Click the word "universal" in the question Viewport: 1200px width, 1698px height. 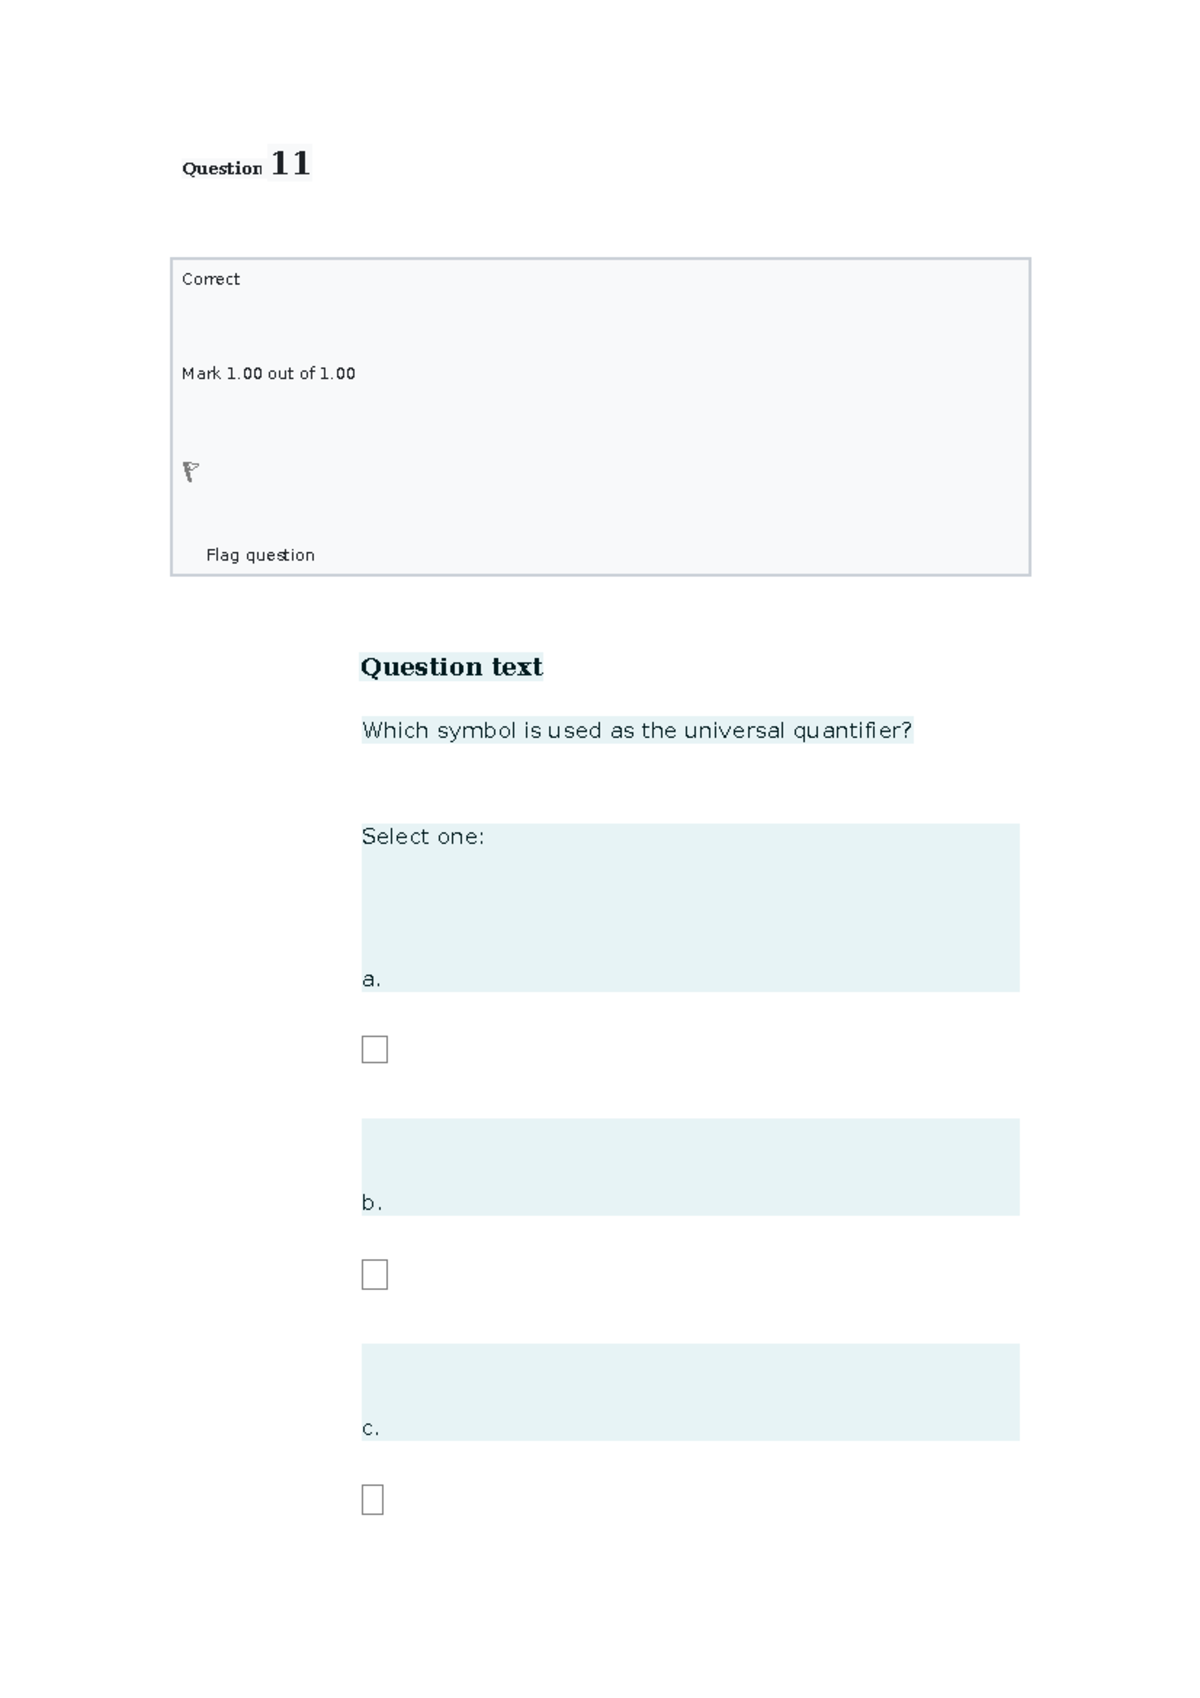[734, 731]
